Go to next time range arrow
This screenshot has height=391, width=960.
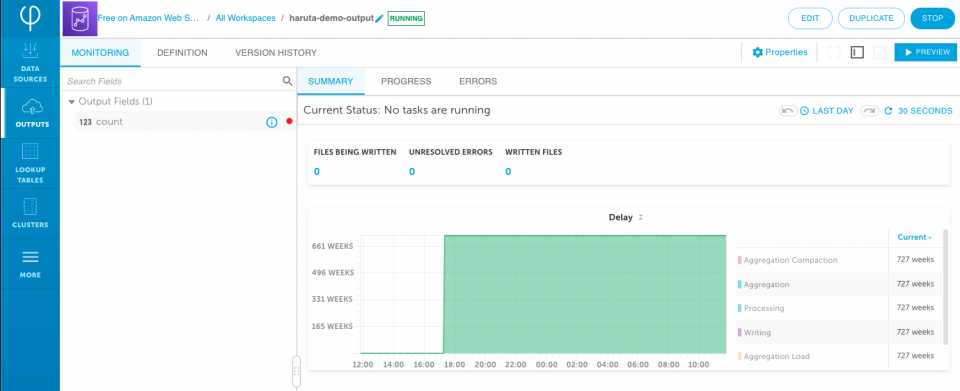[869, 111]
